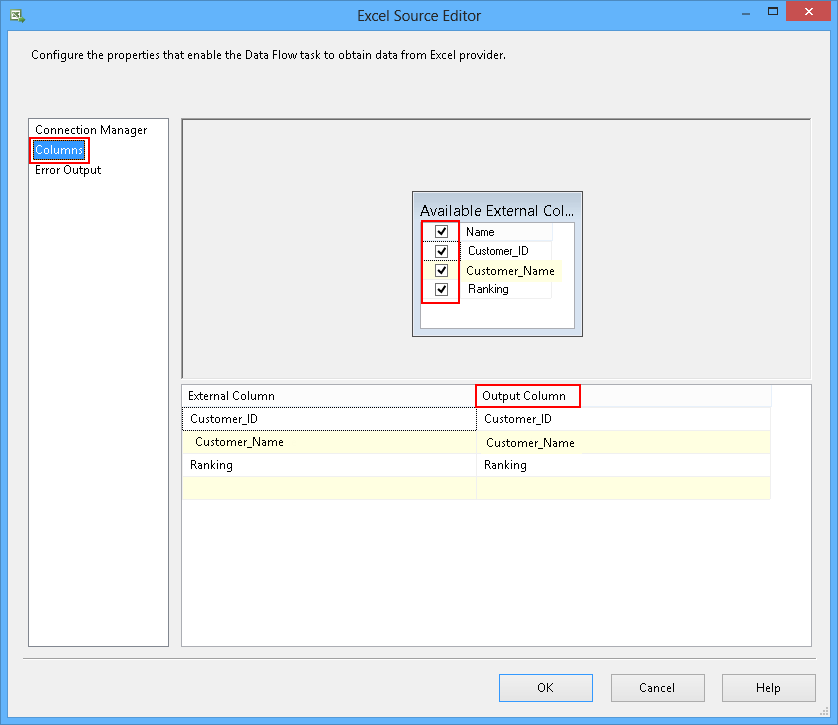This screenshot has height=725, width=838.
Task: Click the Excel Source Editor title bar icon
Action: click(x=17, y=15)
